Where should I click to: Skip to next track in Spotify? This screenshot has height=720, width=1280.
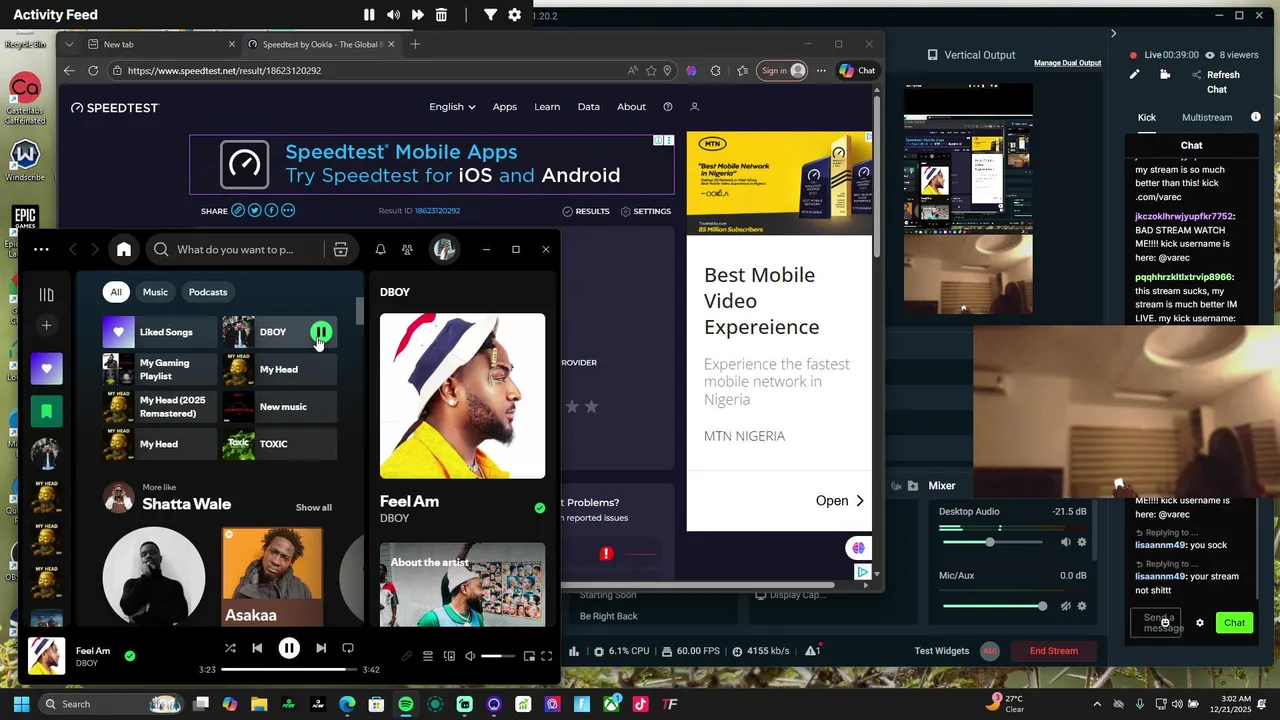coord(321,648)
